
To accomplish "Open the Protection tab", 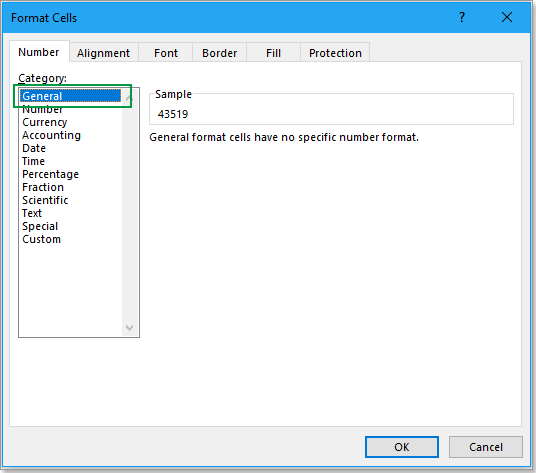I will pos(335,53).
